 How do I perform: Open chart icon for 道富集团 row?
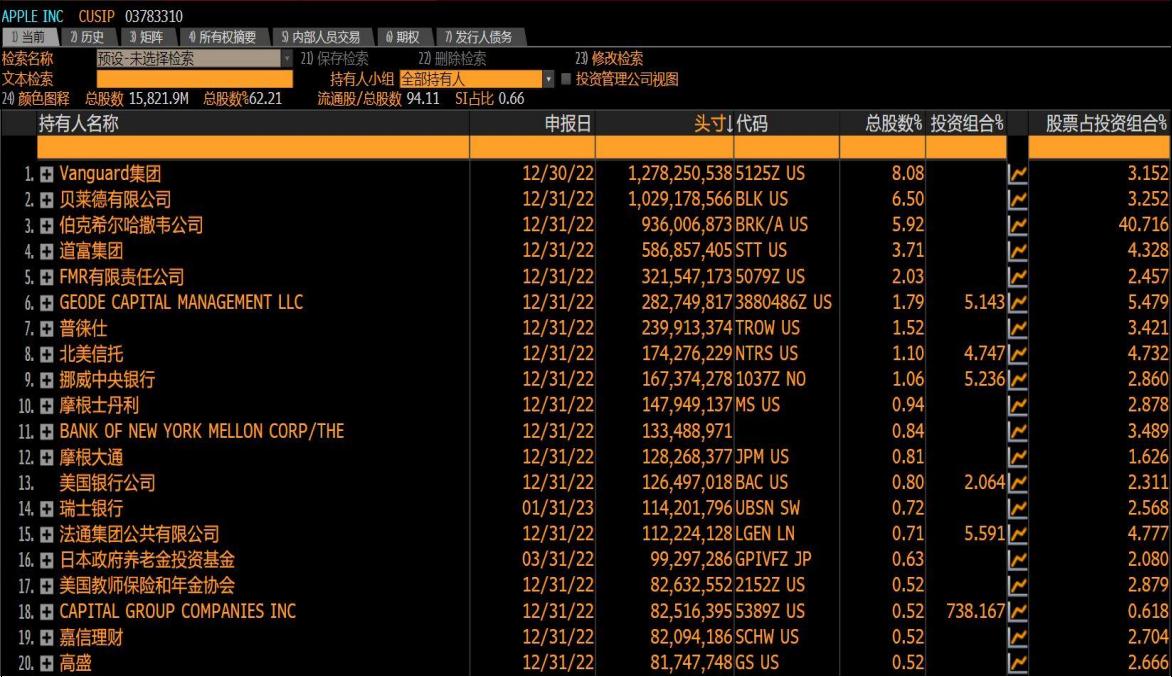(x=1017, y=250)
